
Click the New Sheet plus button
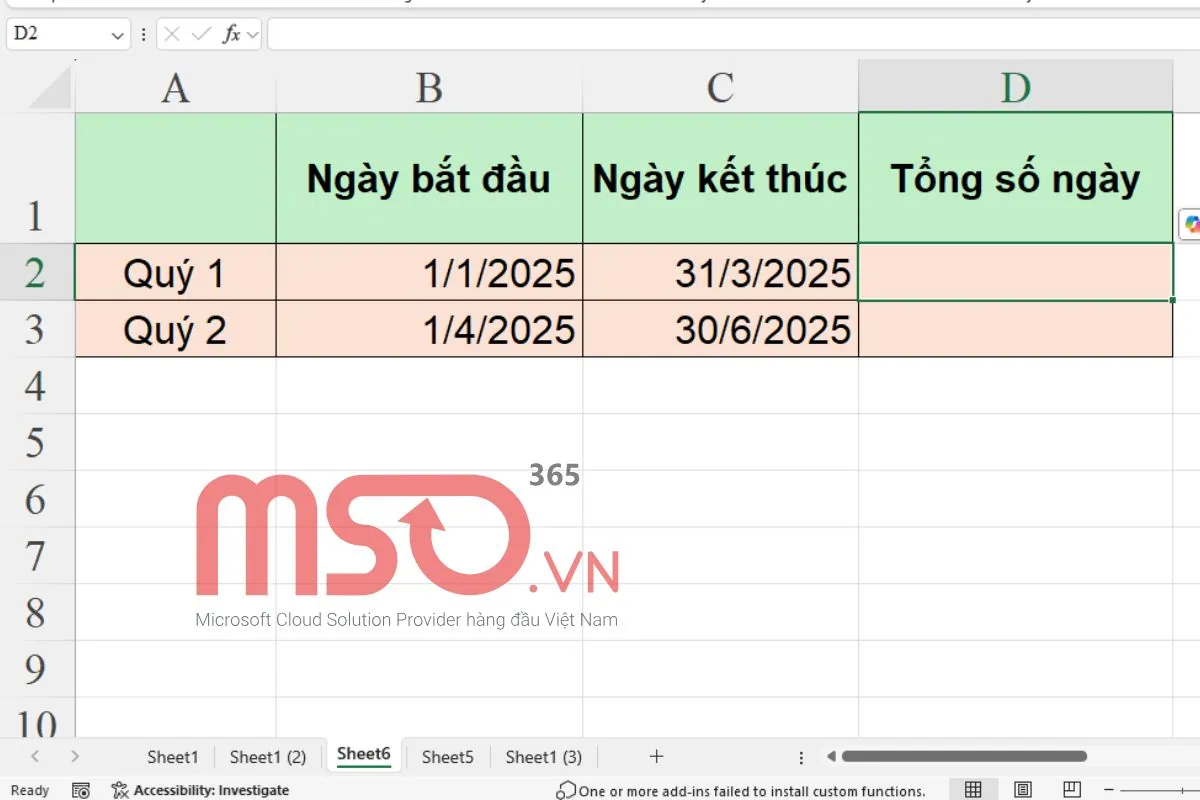(x=655, y=757)
